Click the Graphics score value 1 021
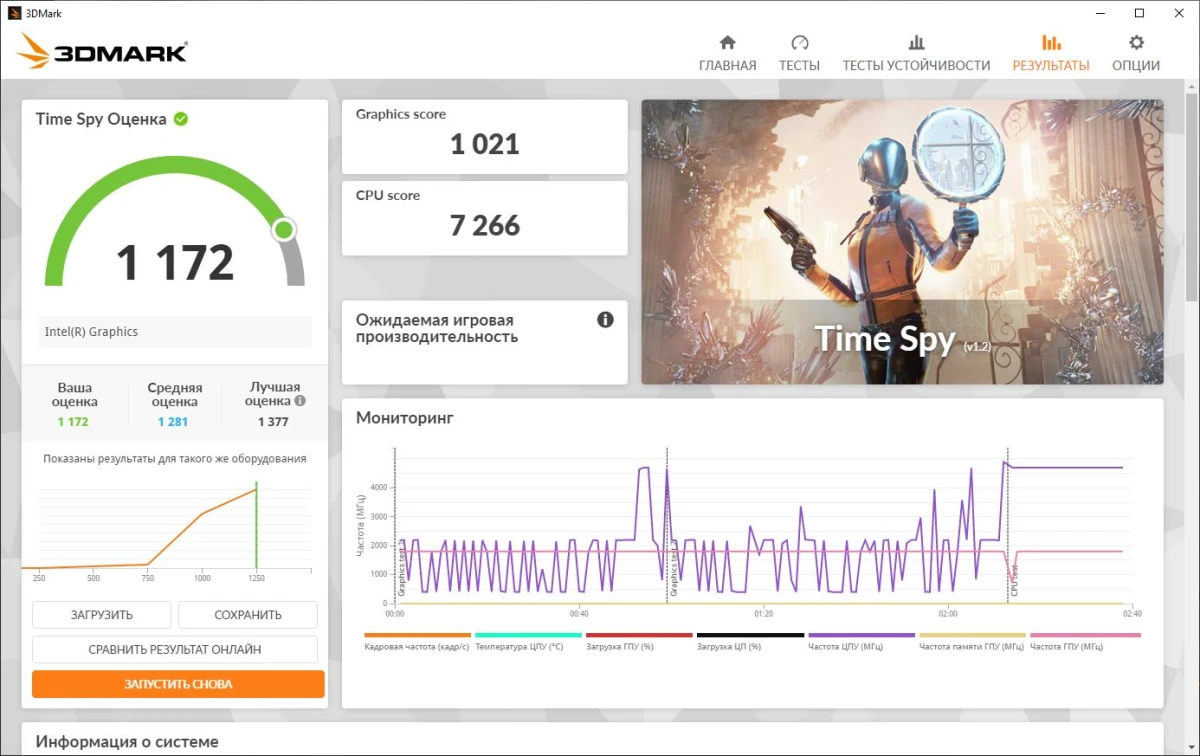 (485, 144)
